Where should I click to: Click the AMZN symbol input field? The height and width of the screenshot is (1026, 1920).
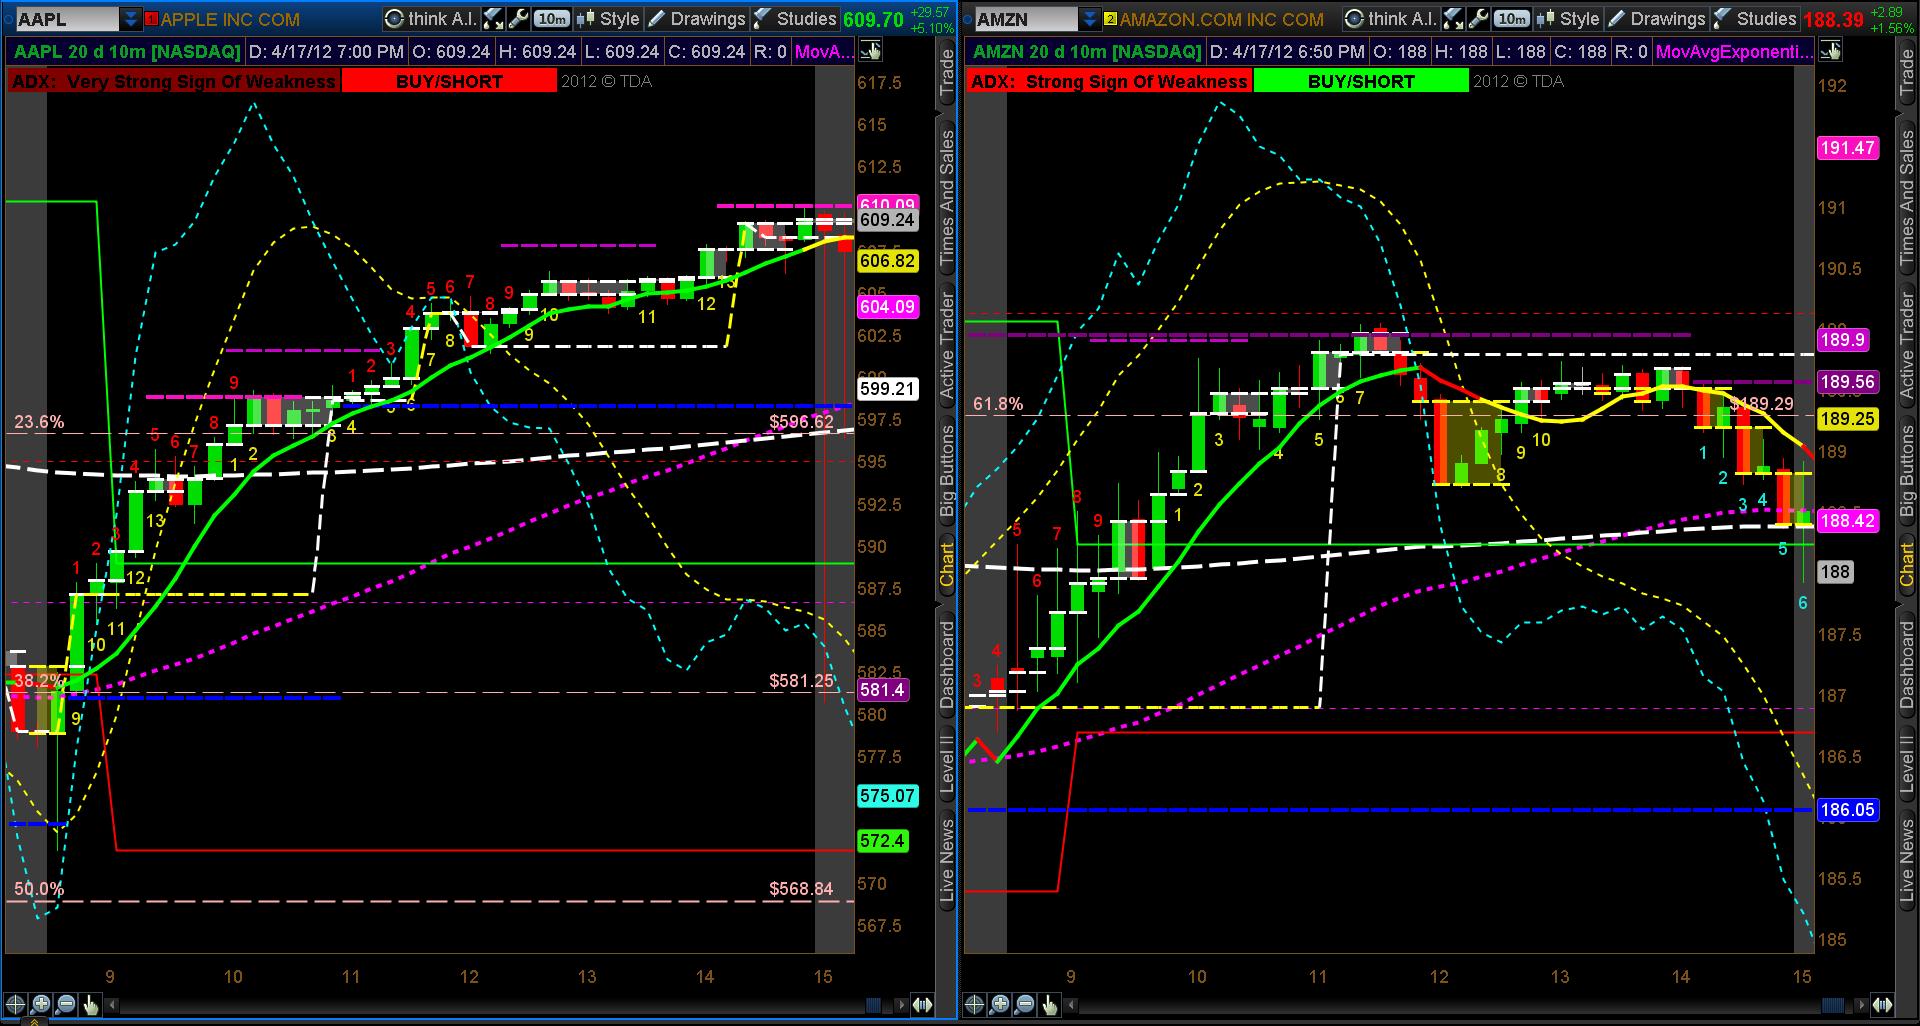[x=1026, y=19]
